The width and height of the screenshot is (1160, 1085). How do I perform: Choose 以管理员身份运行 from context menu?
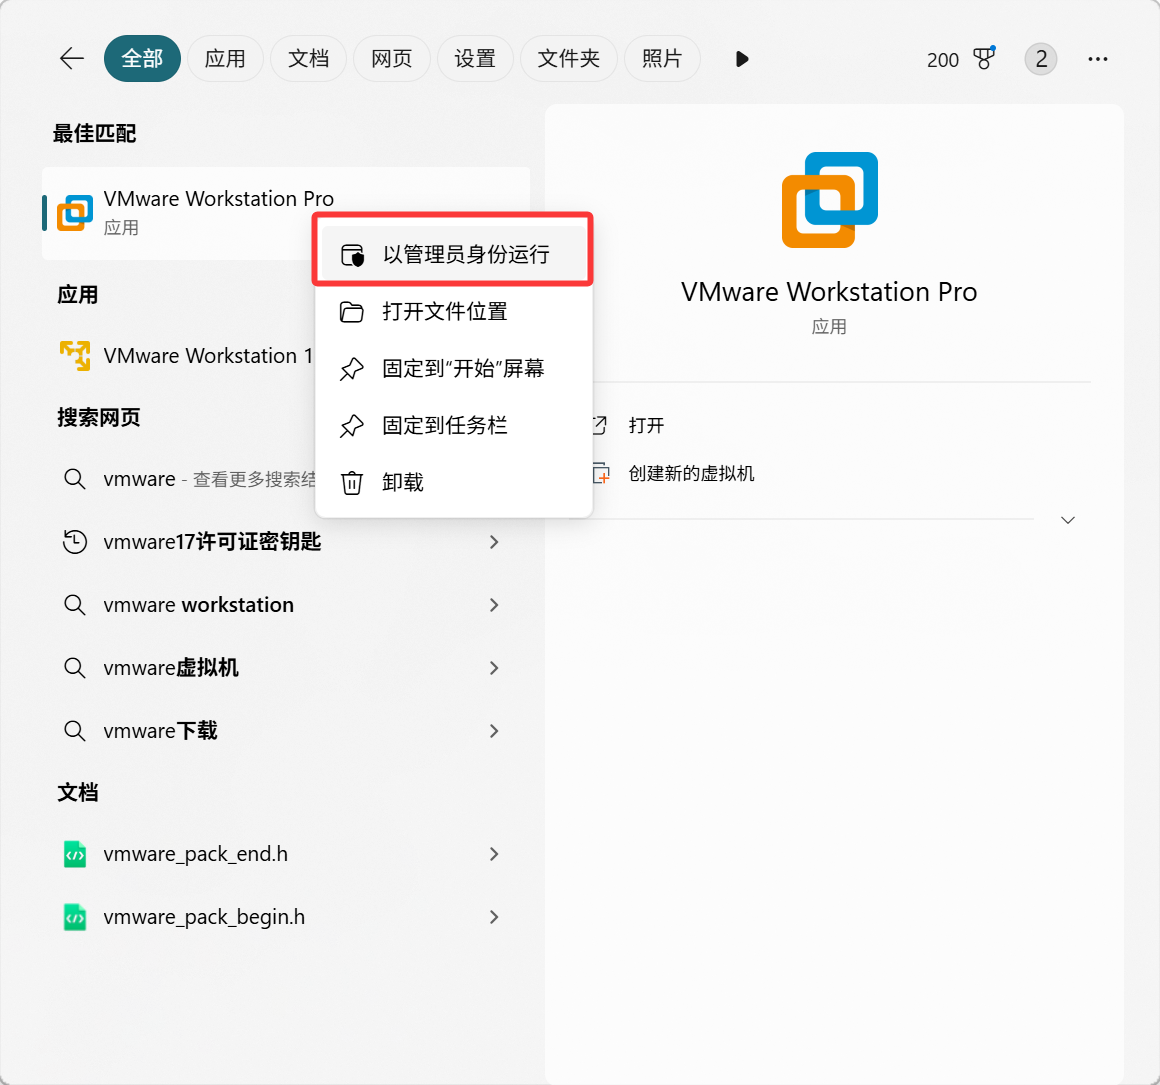pyautogui.click(x=453, y=254)
